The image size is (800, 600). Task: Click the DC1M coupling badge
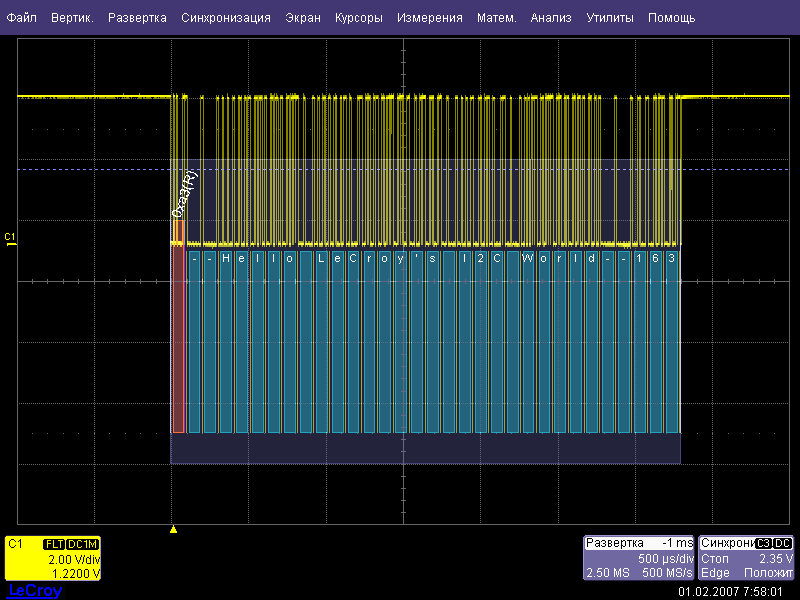pyautogui.click(x=81, y=544)
